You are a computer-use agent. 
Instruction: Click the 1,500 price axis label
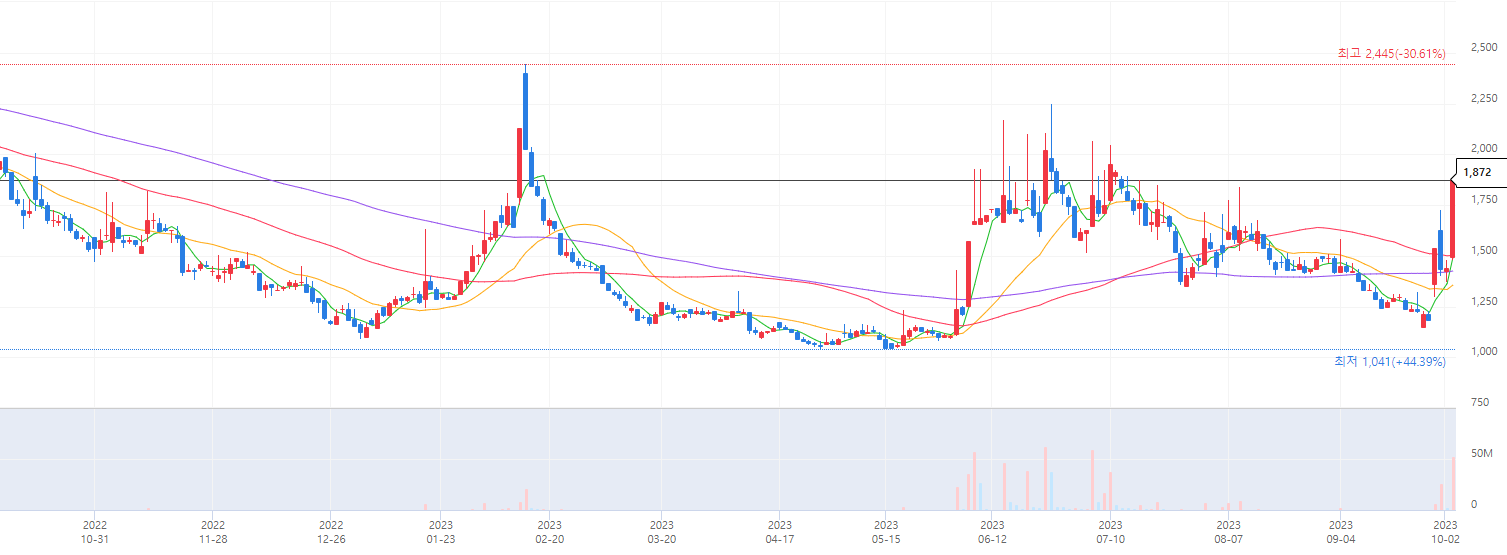(1484, 250)
